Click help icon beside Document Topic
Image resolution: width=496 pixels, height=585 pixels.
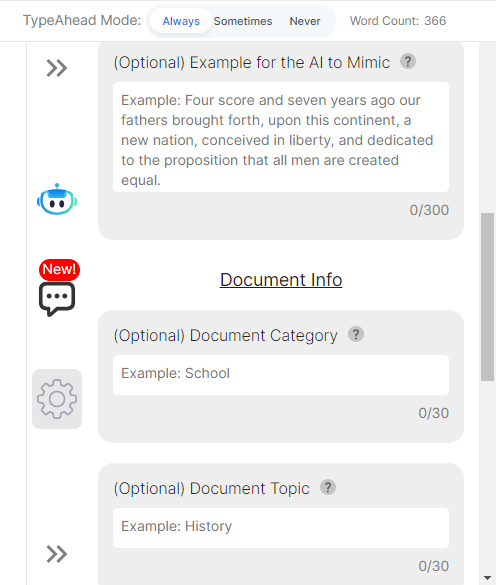[328, 487]
